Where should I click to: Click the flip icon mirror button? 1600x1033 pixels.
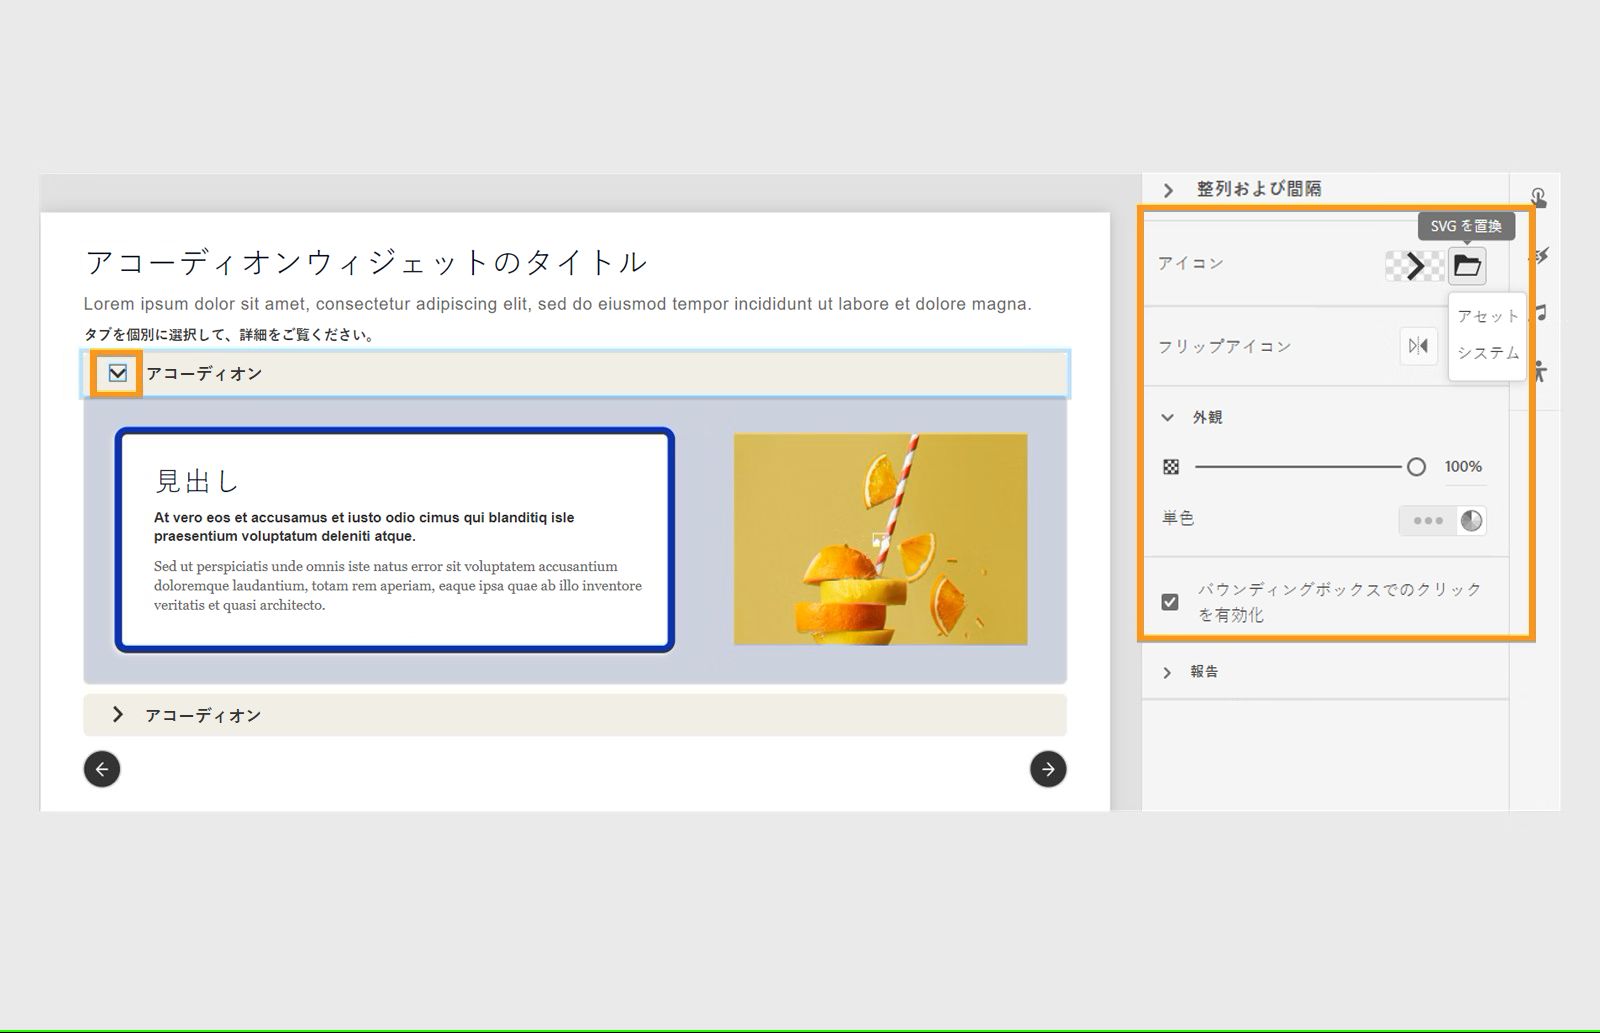(1418, 346)
